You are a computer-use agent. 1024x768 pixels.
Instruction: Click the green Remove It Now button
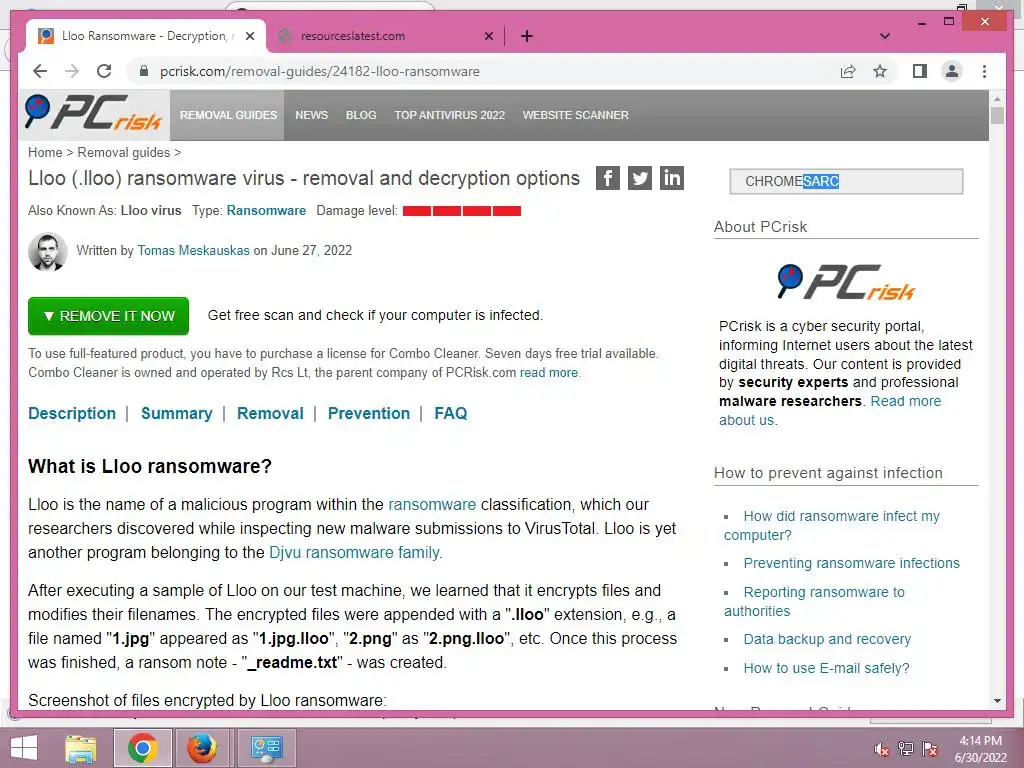click(x=108, y=316)
